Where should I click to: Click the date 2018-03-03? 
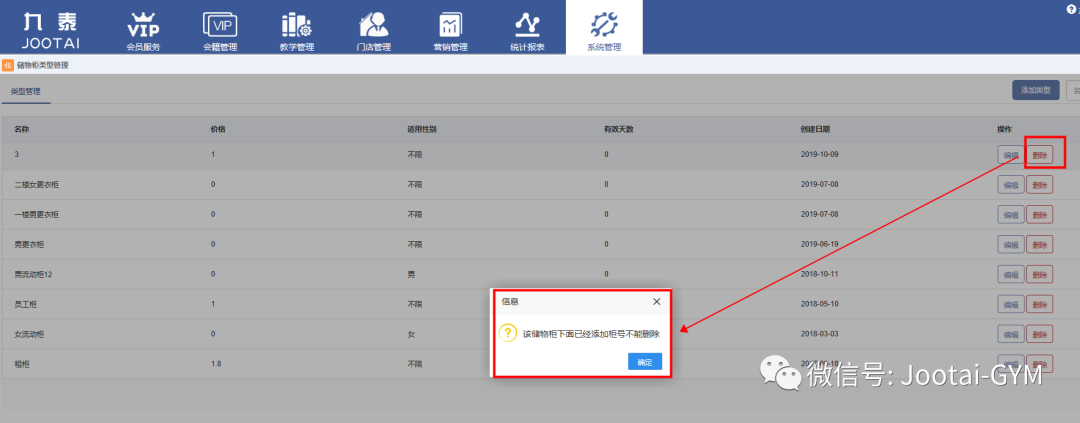(820, 334)
